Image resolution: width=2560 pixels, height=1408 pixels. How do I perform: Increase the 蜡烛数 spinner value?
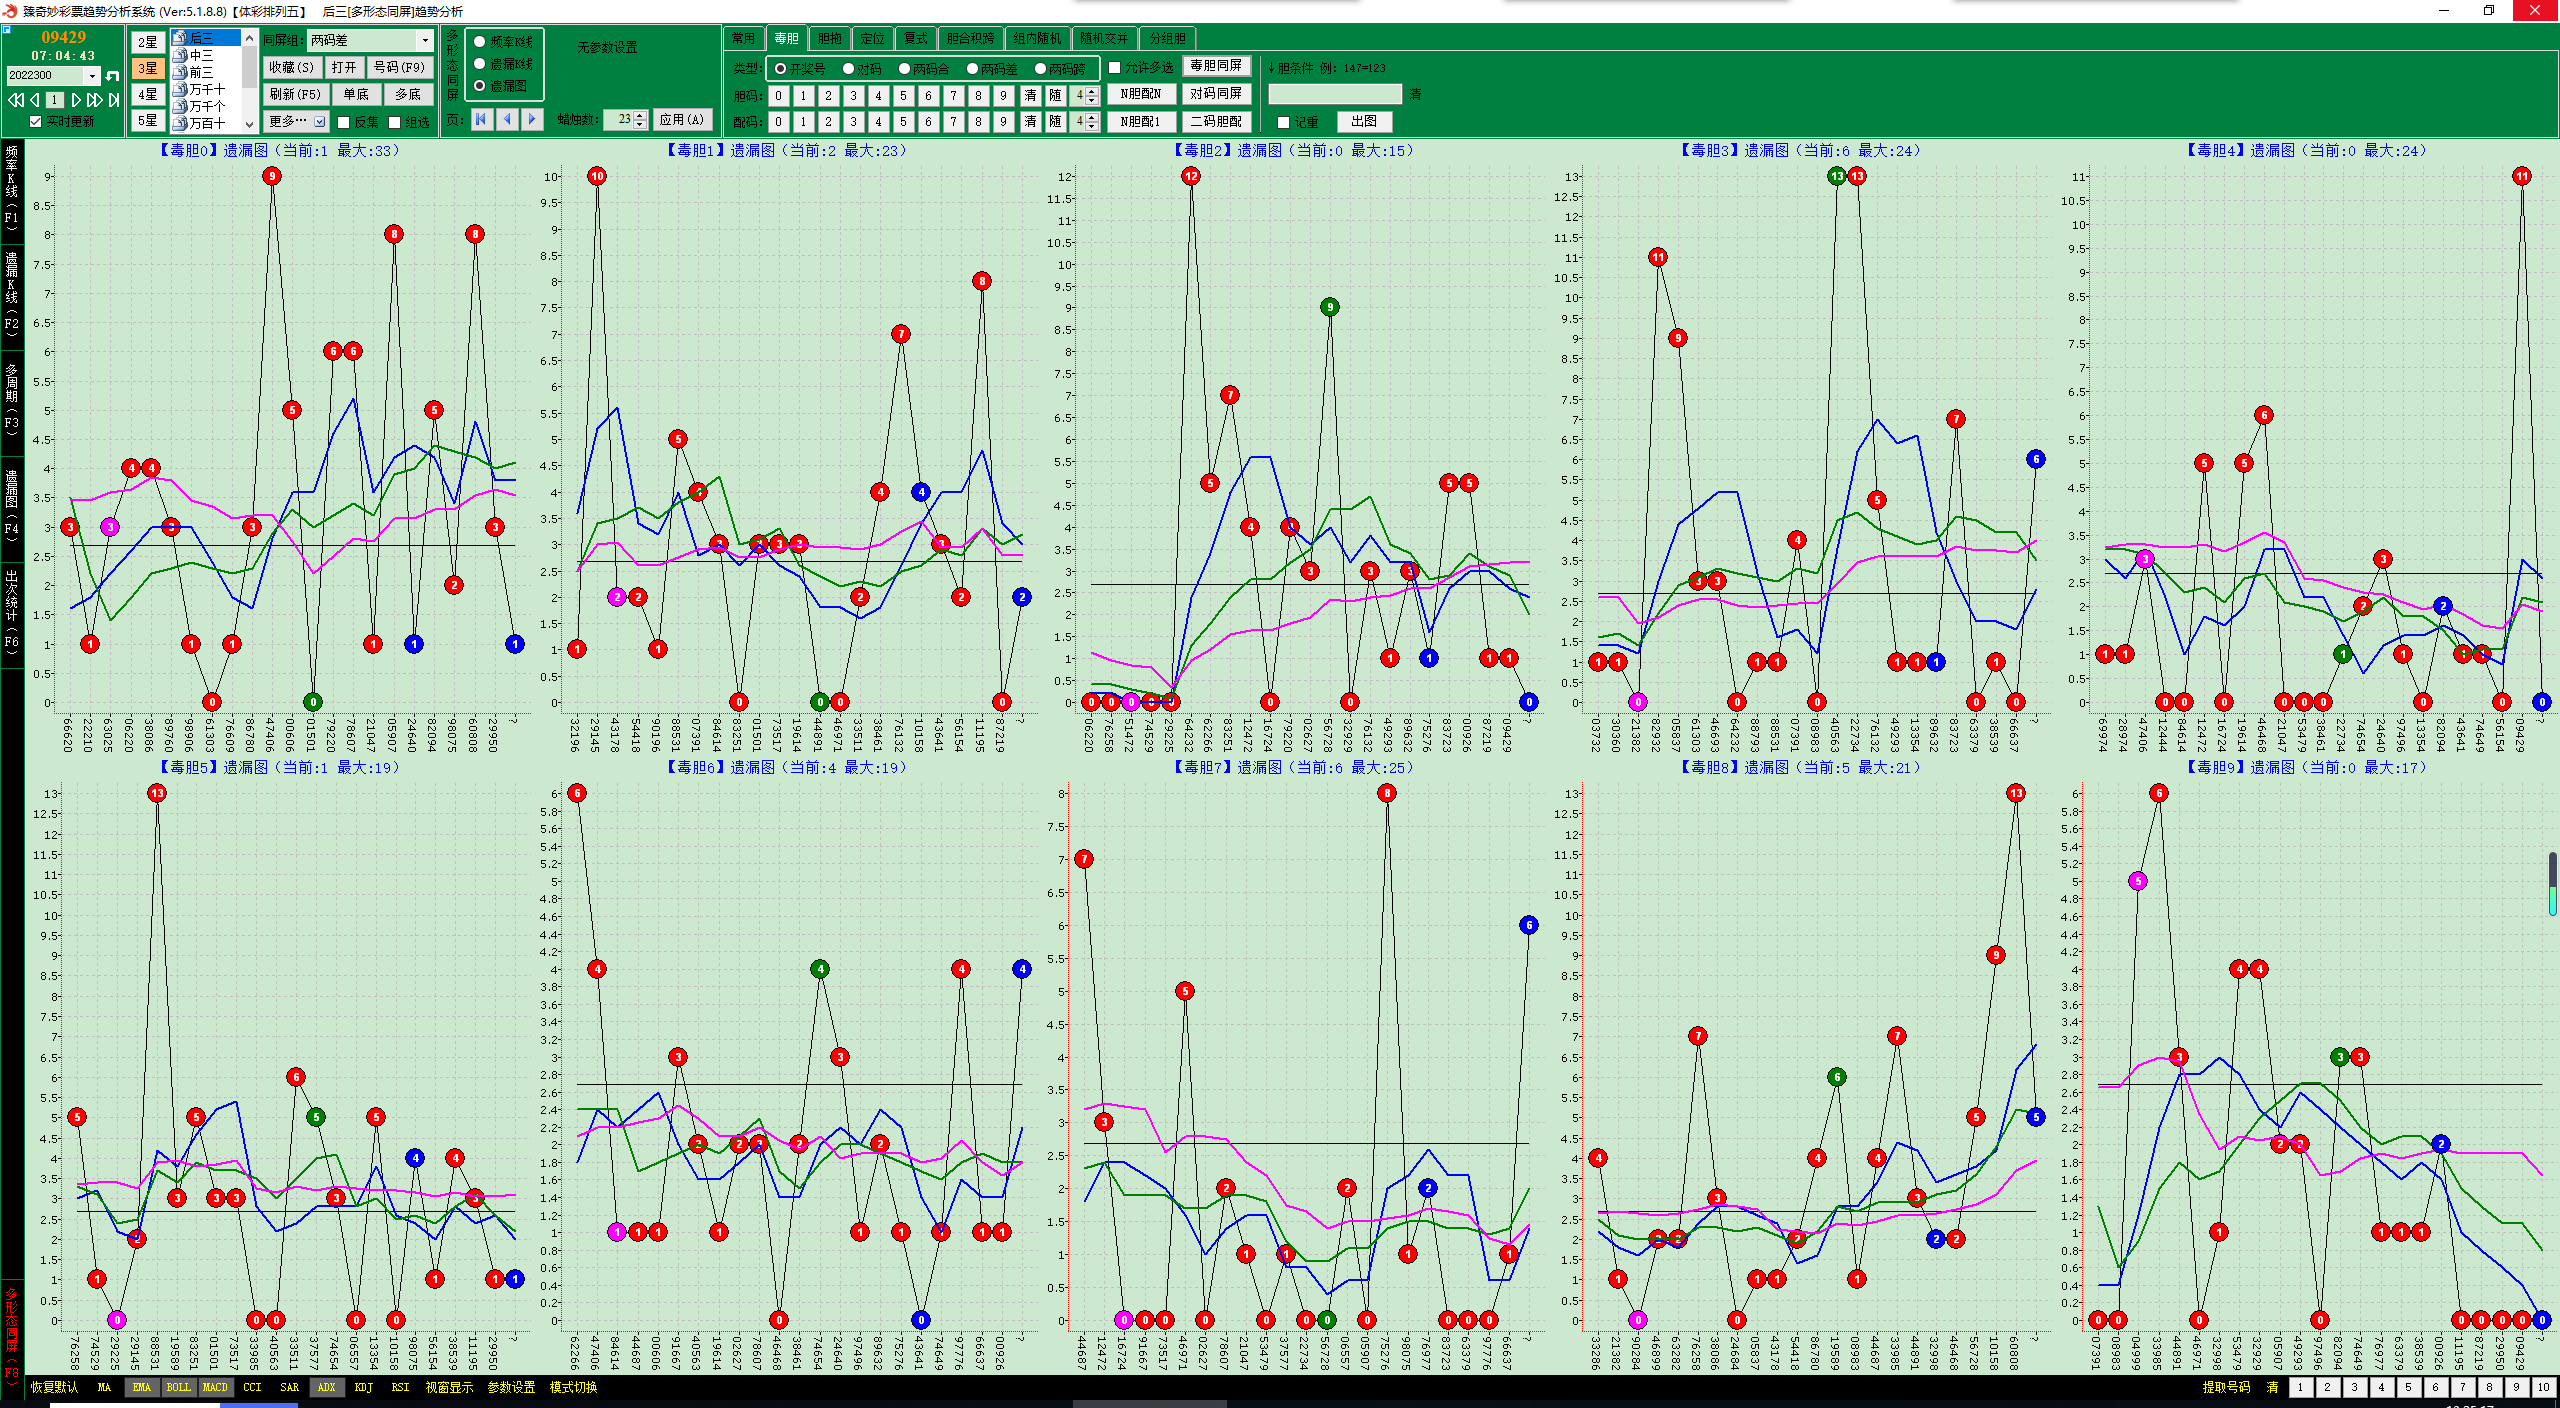(640, 115)
